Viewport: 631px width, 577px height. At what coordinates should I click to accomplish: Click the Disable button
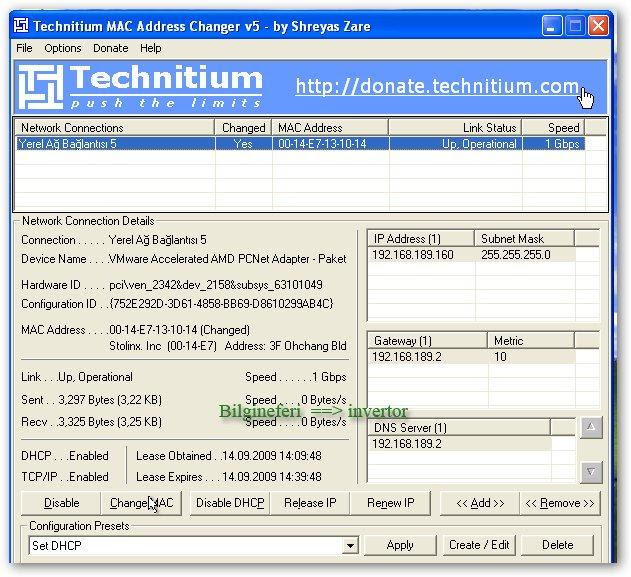point(61,503)
